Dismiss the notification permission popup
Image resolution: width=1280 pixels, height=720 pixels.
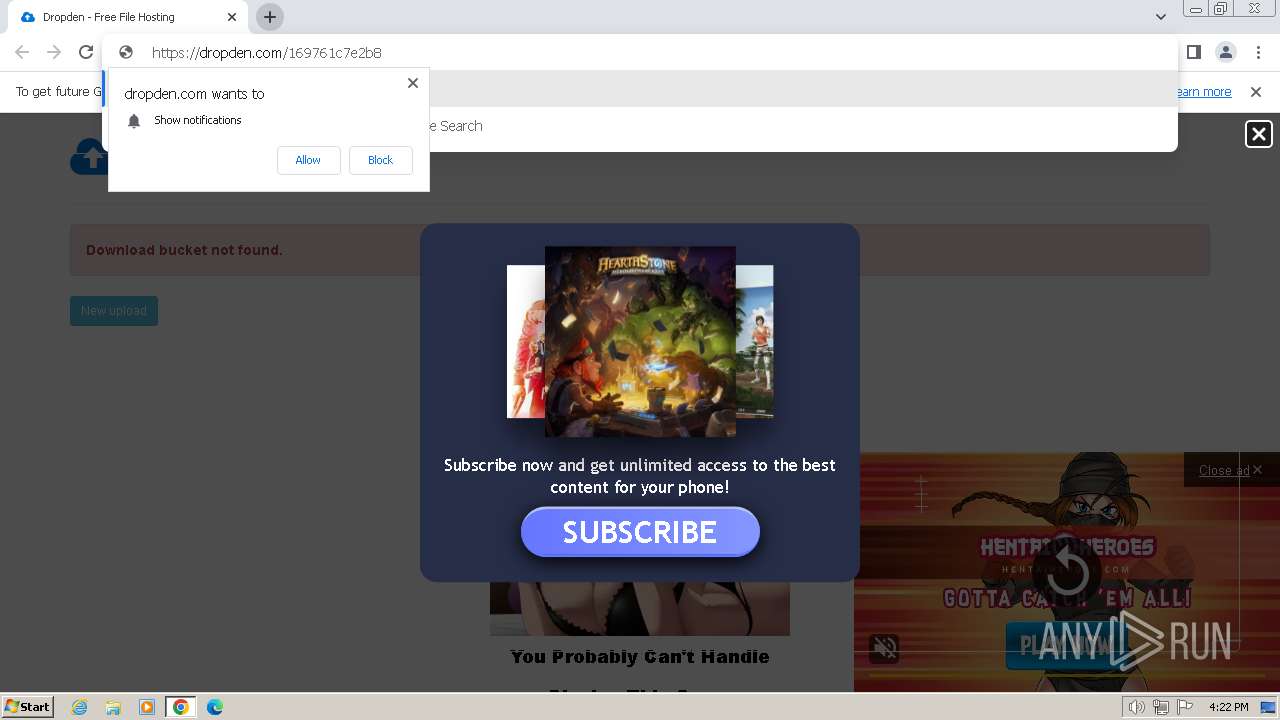(413, 83)
